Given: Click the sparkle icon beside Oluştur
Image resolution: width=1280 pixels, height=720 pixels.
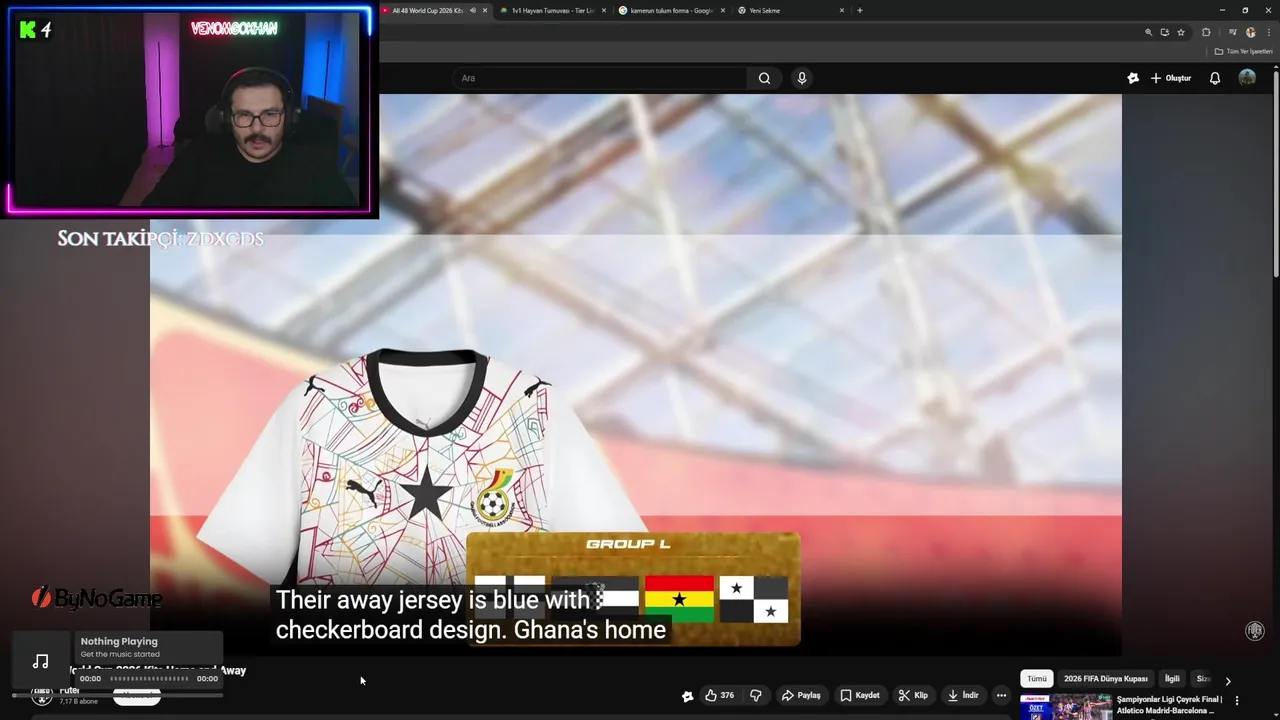Looking at the screenshot, I should coord(1133,78).
